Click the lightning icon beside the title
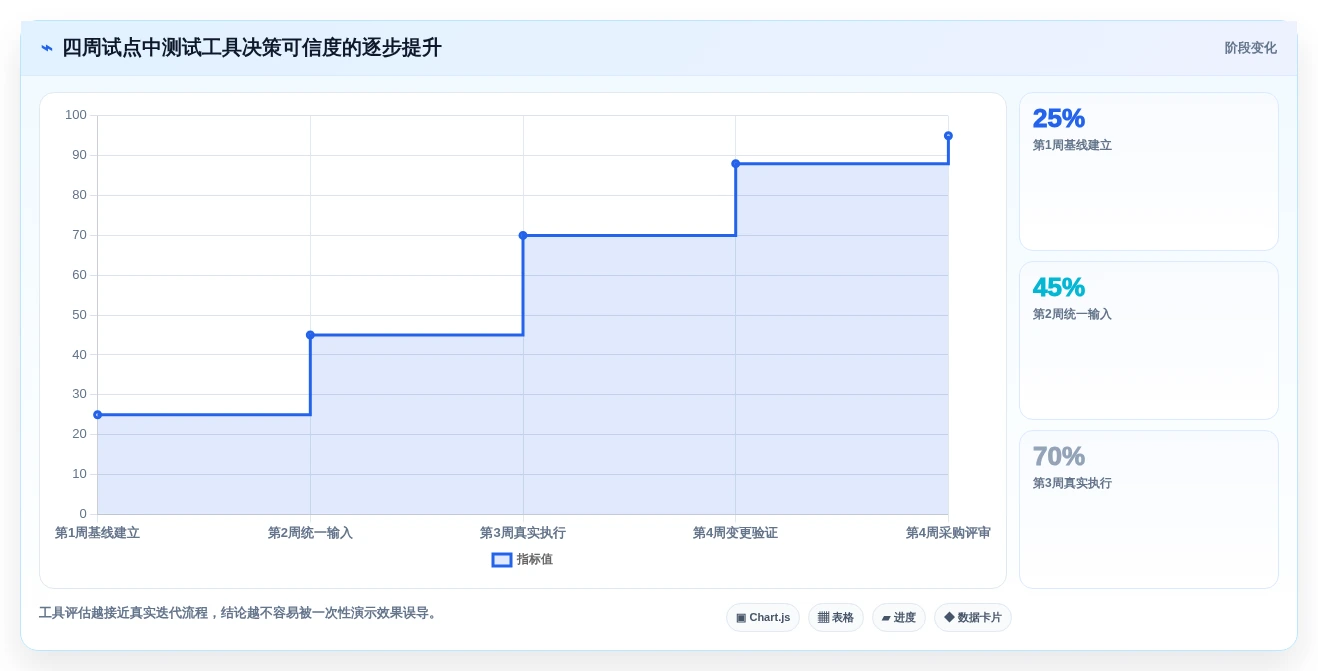The width and height of the screenshot is (1318, 671). (x=47, y=48)
